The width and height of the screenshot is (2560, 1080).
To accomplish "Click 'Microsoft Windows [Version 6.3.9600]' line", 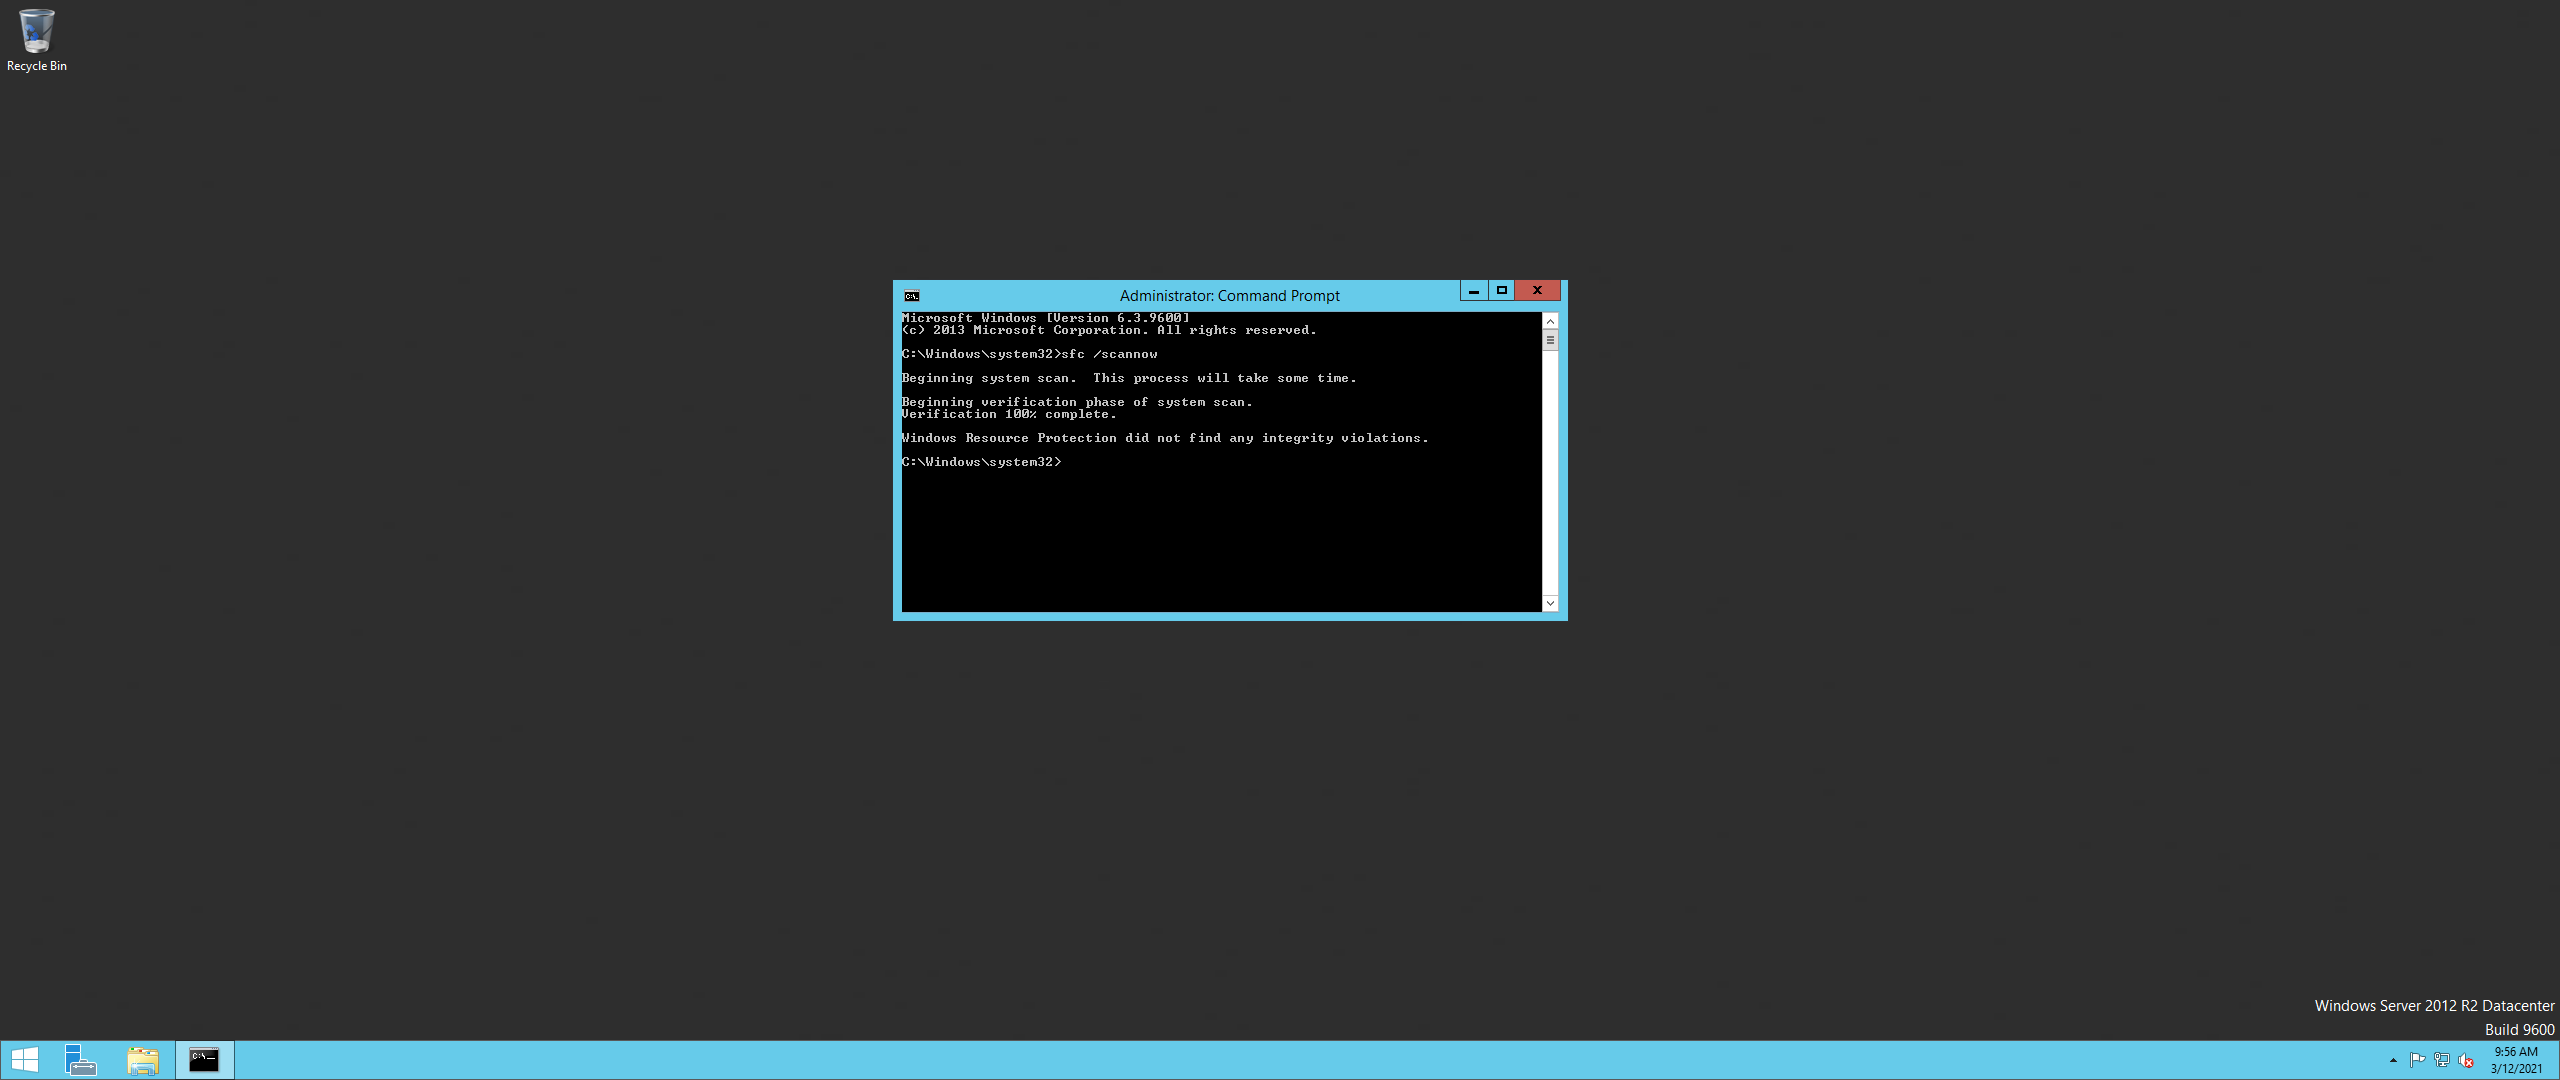I will (1045, 318).
